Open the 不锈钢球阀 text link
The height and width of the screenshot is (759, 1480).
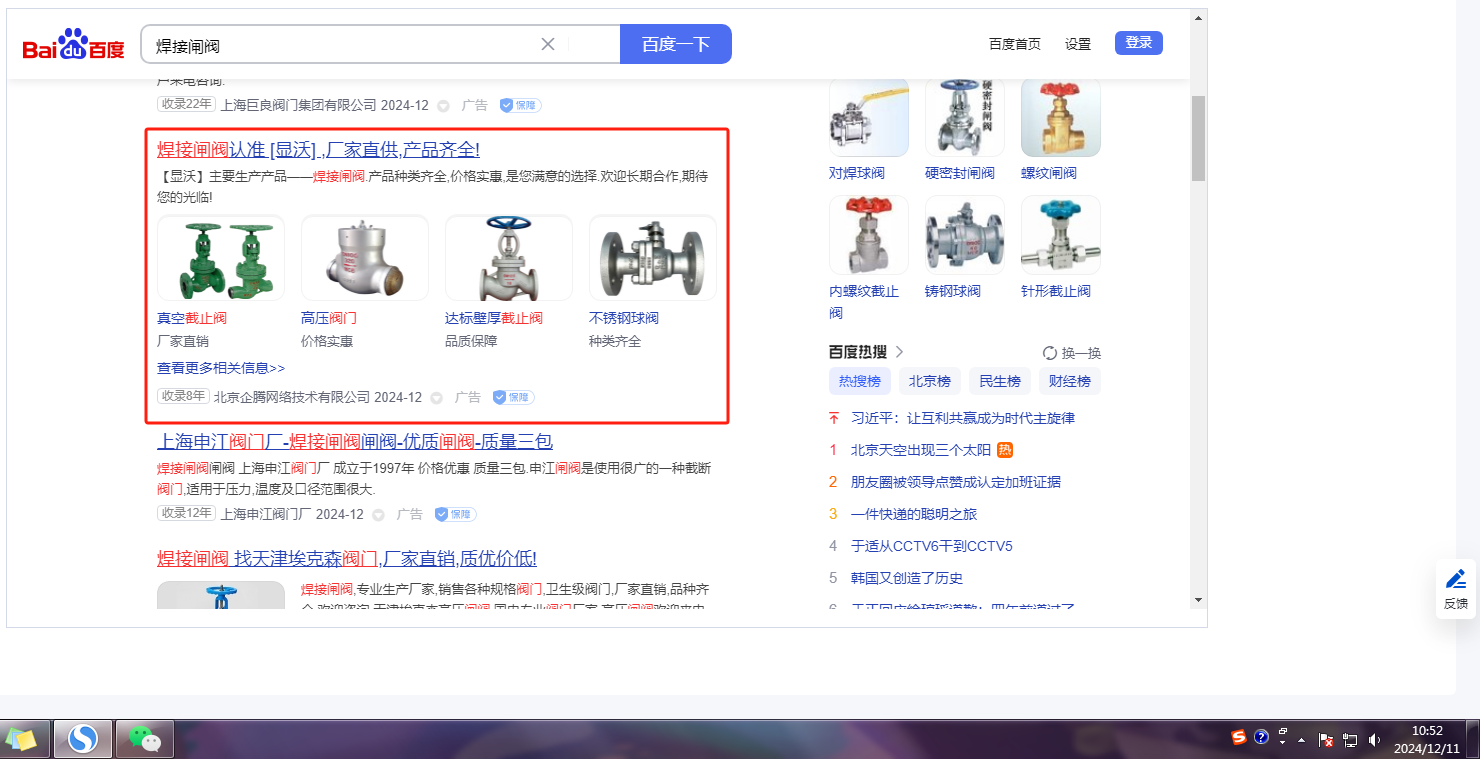click(x=624, y=318)
